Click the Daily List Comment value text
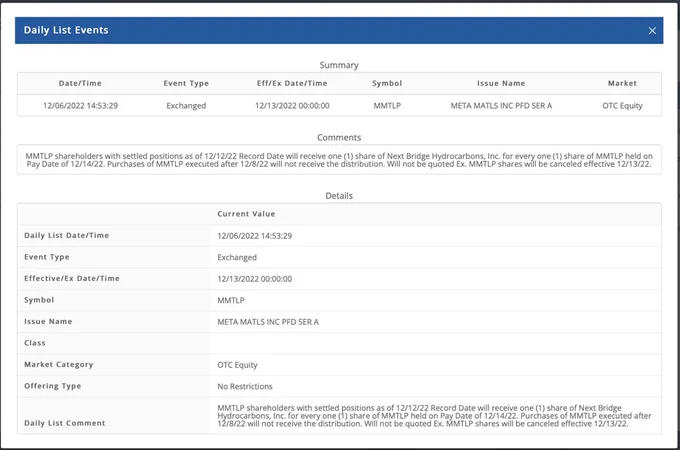 point(434,416)
